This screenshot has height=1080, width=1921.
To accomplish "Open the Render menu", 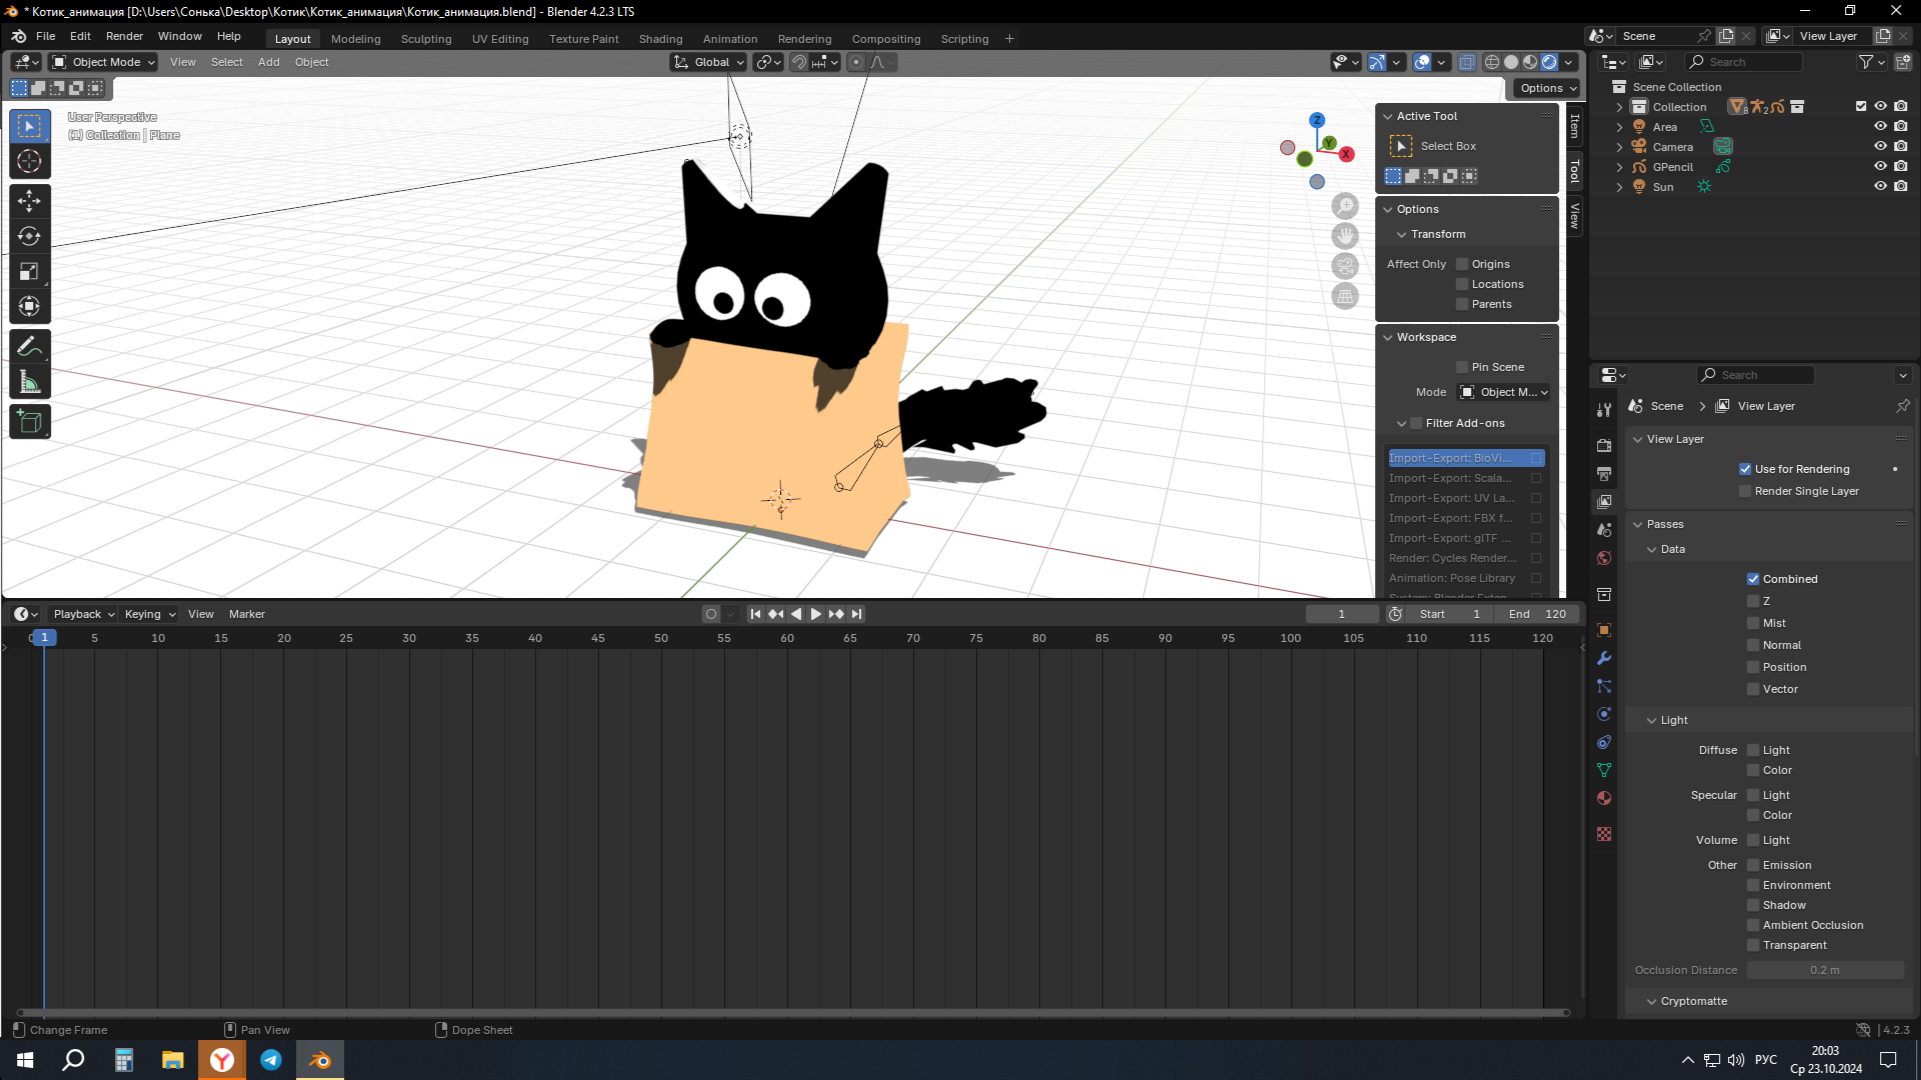I will (x=125, y=36).
